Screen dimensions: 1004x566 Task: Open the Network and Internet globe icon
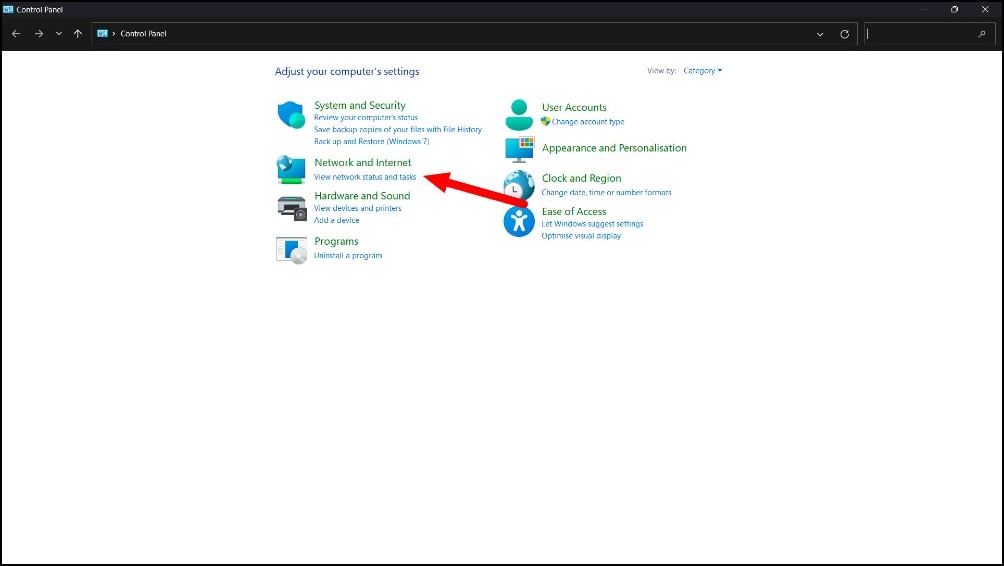point(291,170)
